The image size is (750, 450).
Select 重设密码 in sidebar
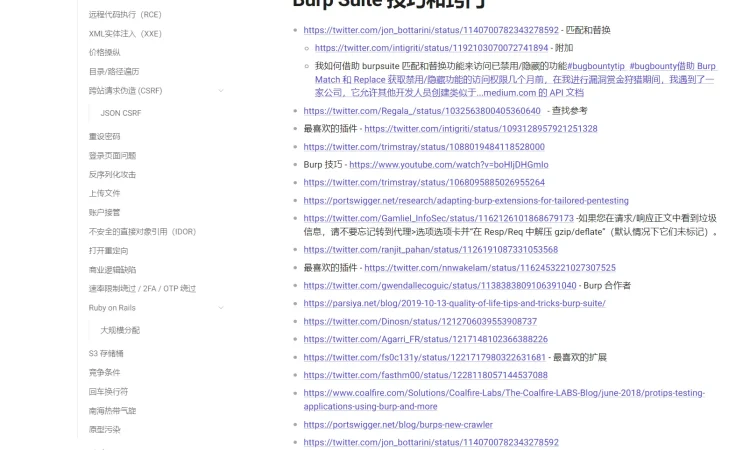(x=104, y=136)
